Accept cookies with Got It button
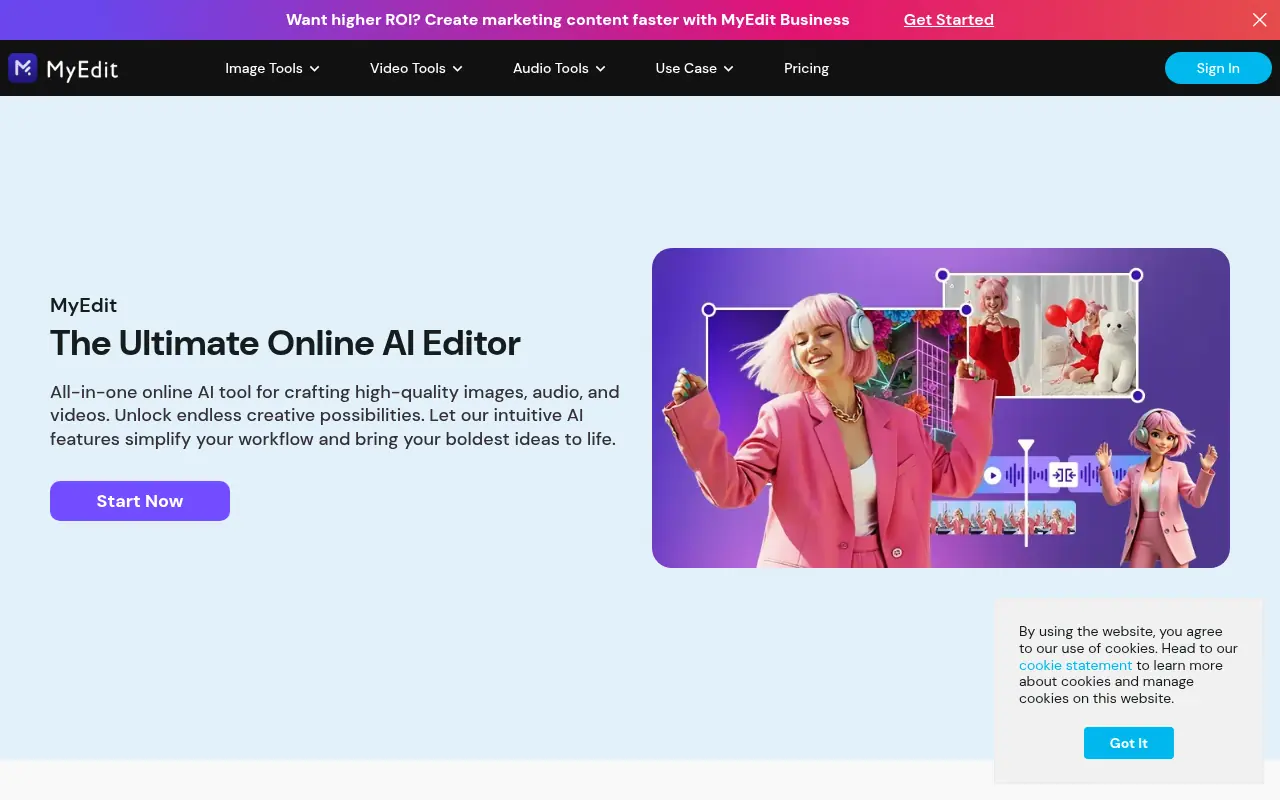The image size is (1280, 800). (1129, 743)
